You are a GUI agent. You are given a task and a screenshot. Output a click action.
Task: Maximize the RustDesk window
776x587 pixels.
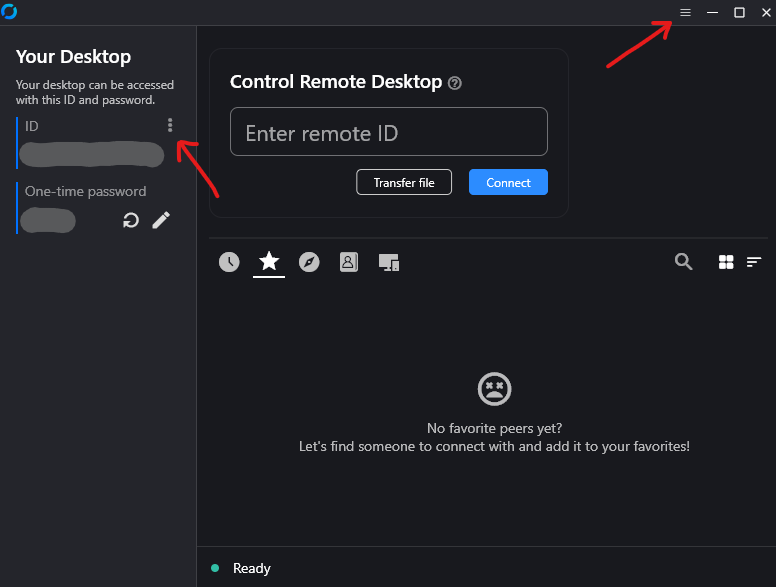(739, 12)
